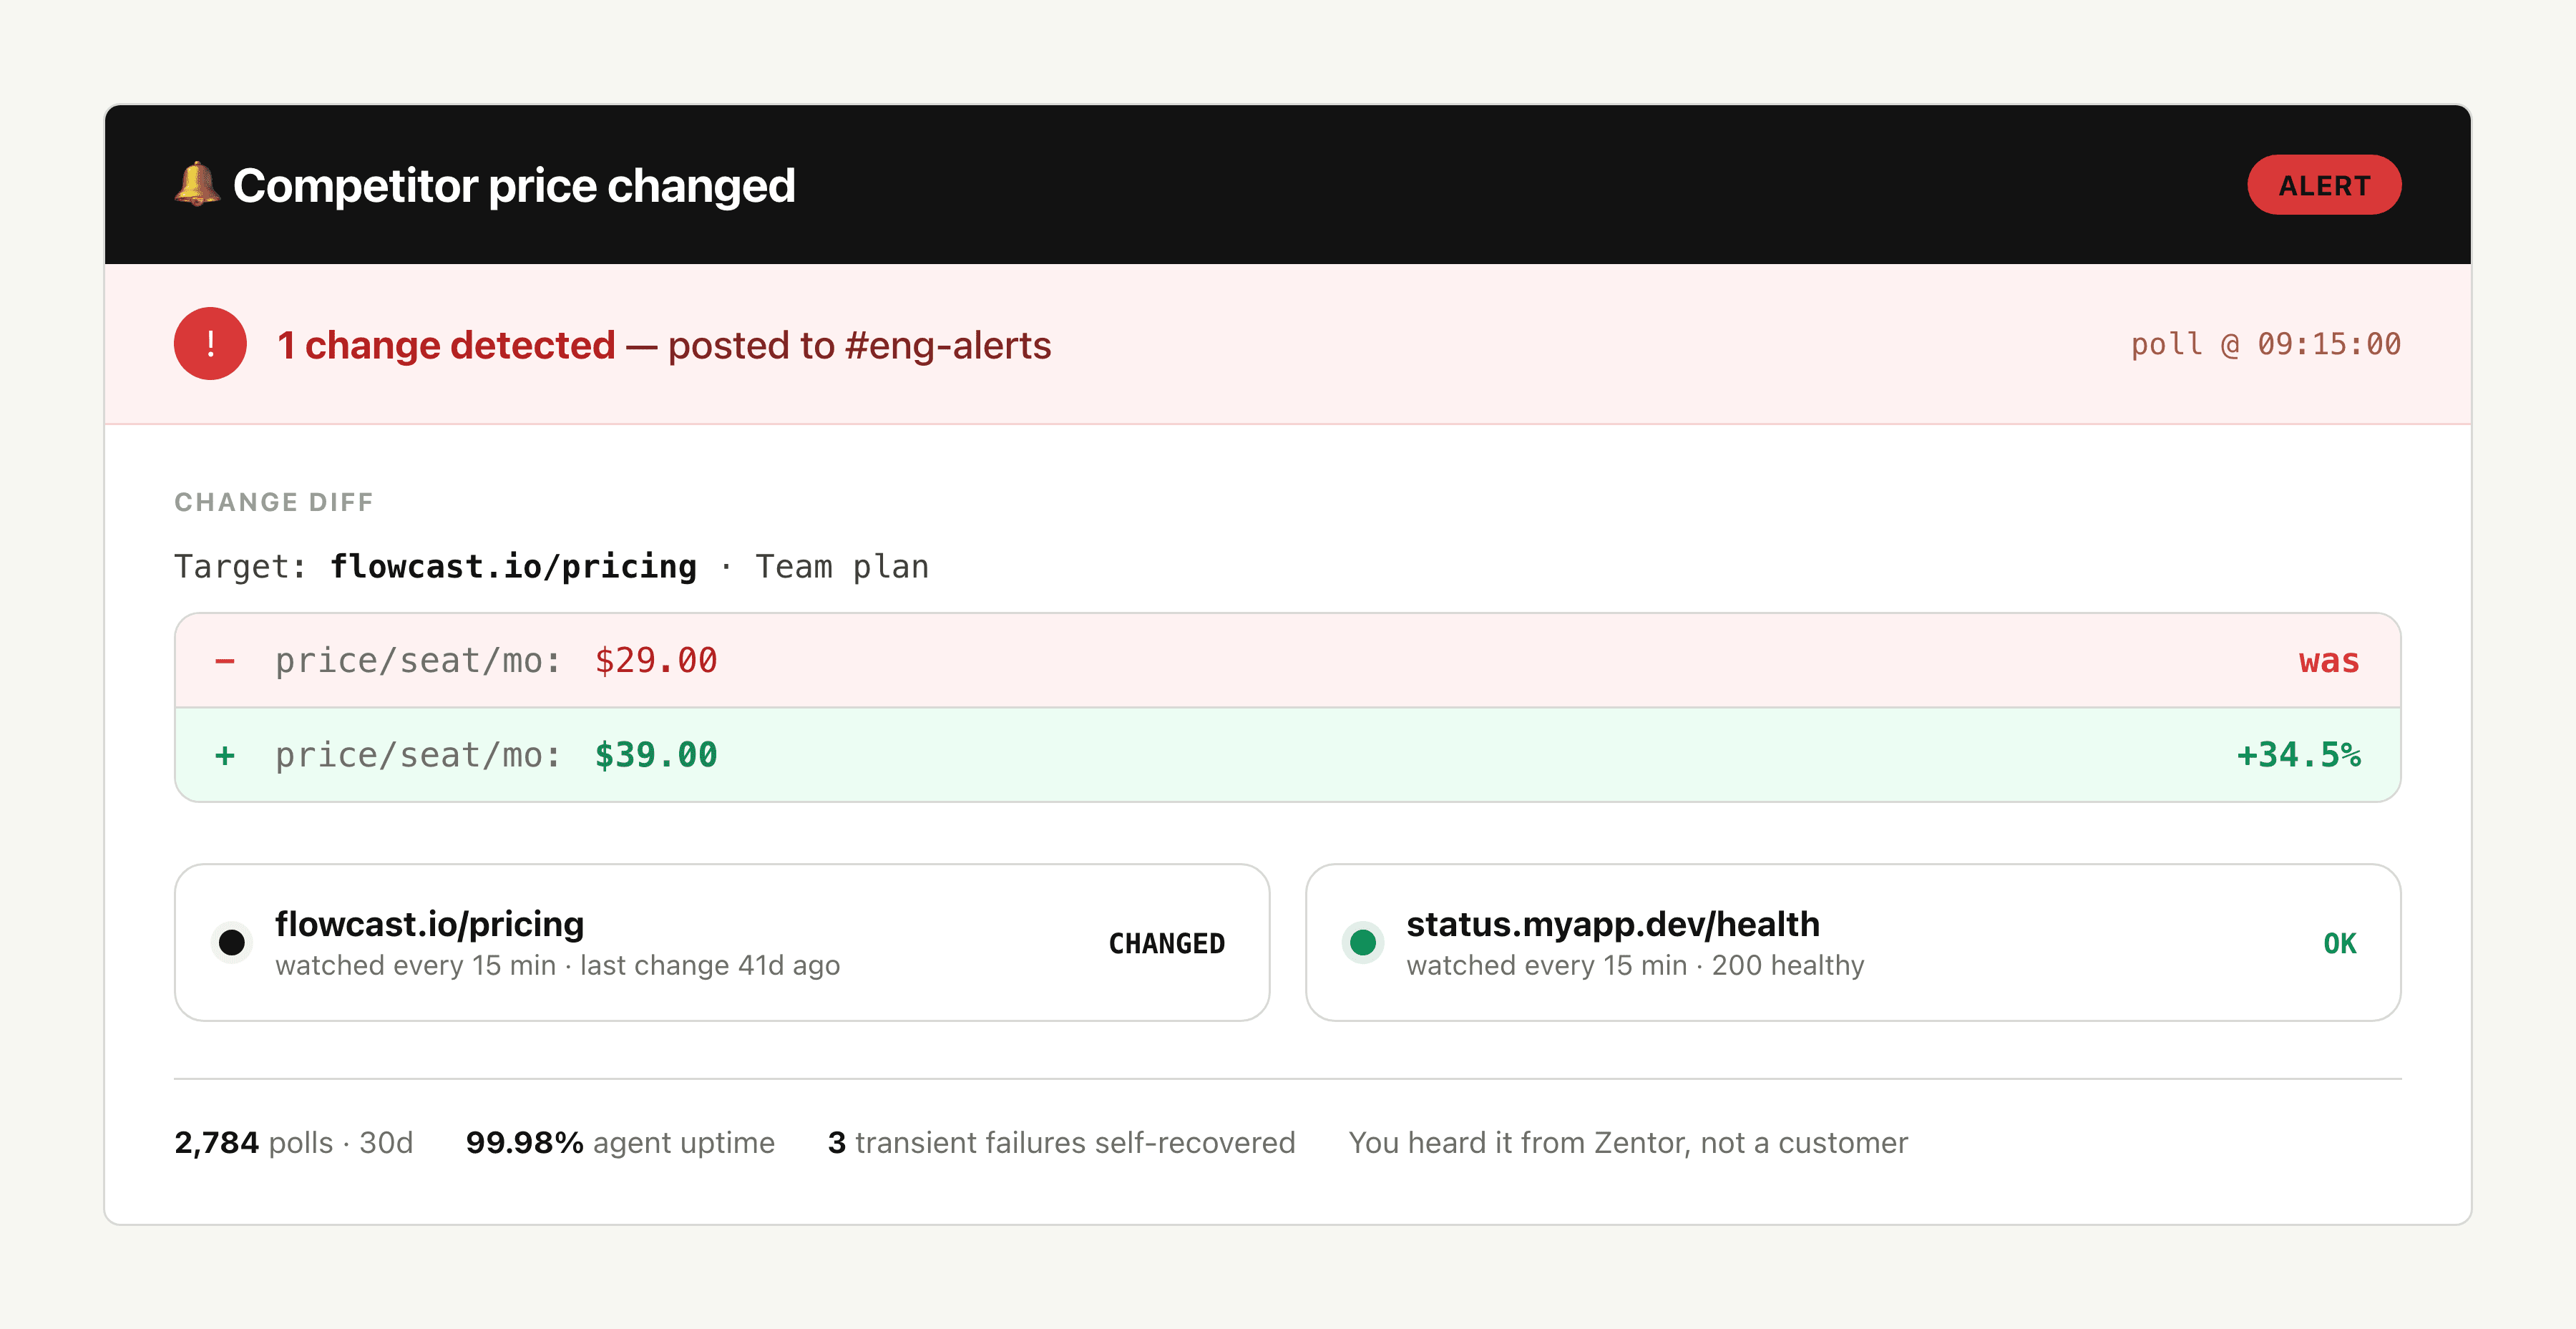Click the '2,784 polls · 30d' stat

(294, 1142)
